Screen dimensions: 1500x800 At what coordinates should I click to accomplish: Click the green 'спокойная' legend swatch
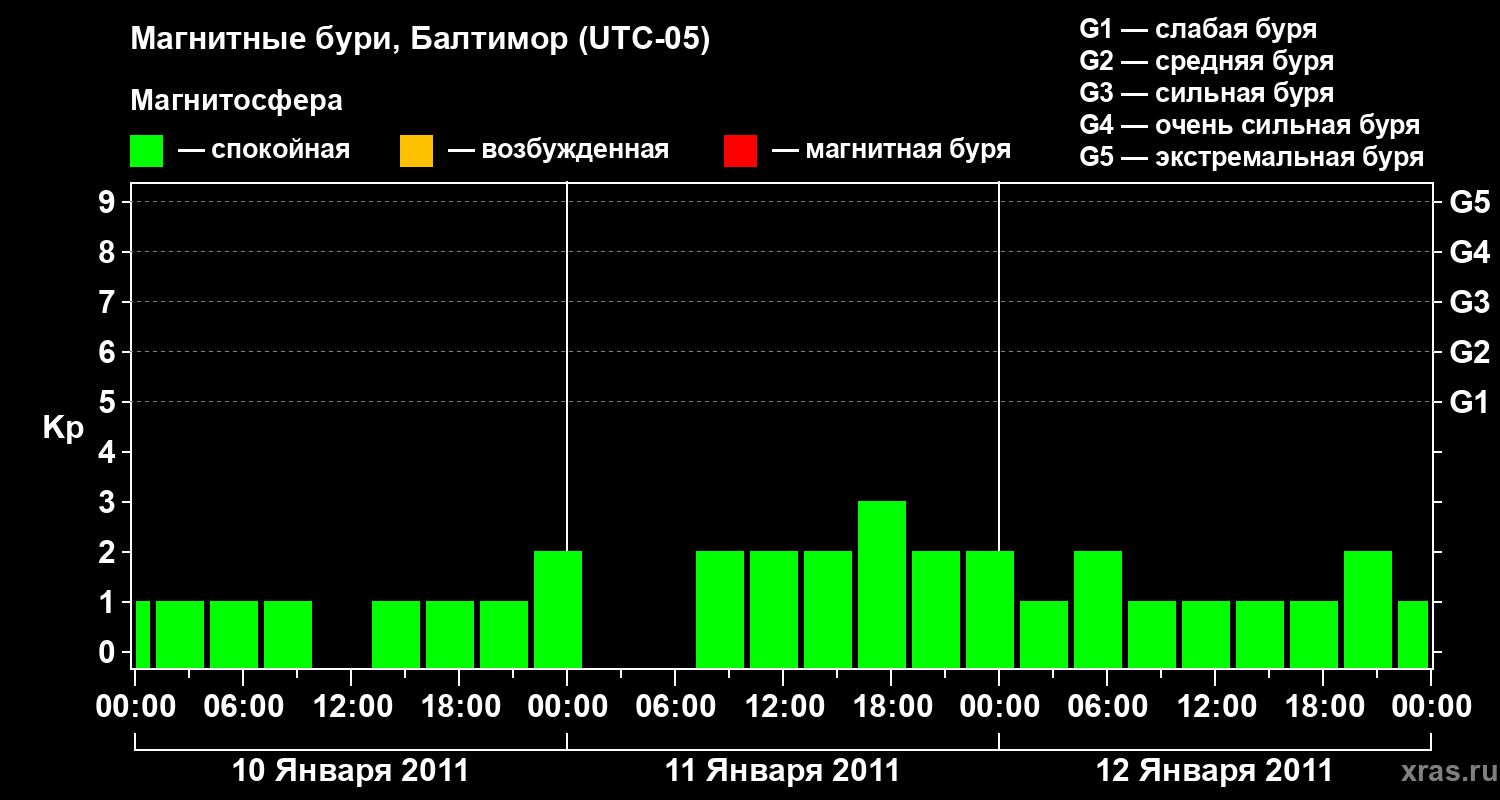coord(147,151)
